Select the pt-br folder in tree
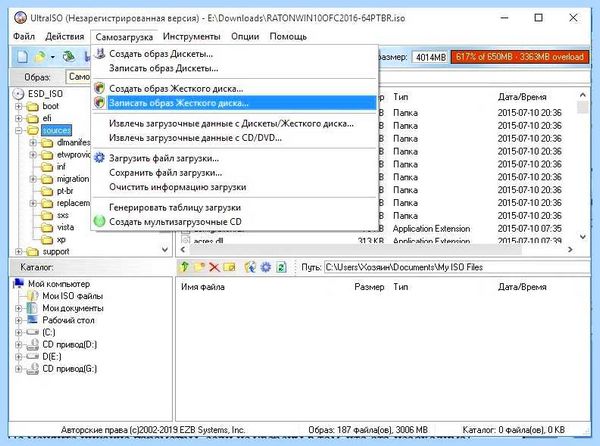The height and width of the screenshot is (446, 600). [65, 190]
